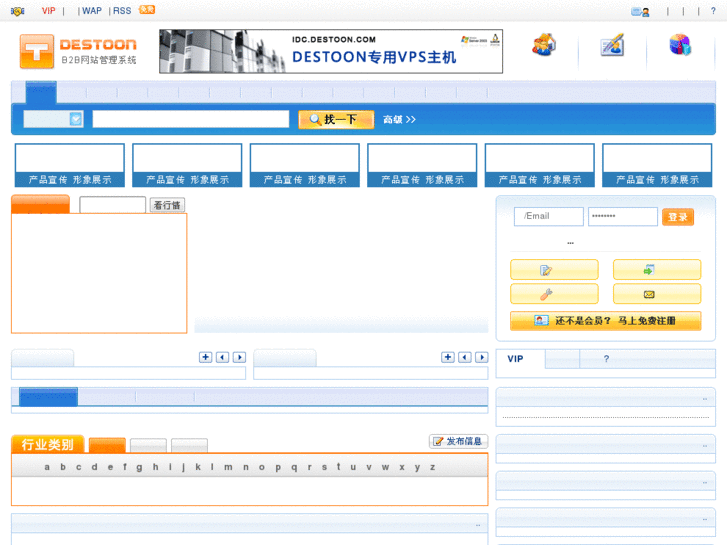Viewport: 727px width, 545px height.
Task: Focus the main search text field
Action: [x=191, y=119]
